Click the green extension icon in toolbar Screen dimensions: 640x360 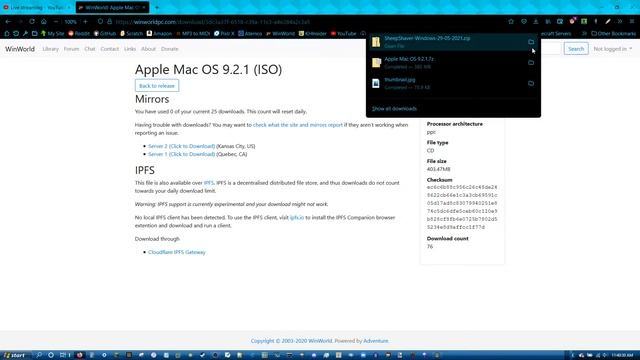point(584,22)
